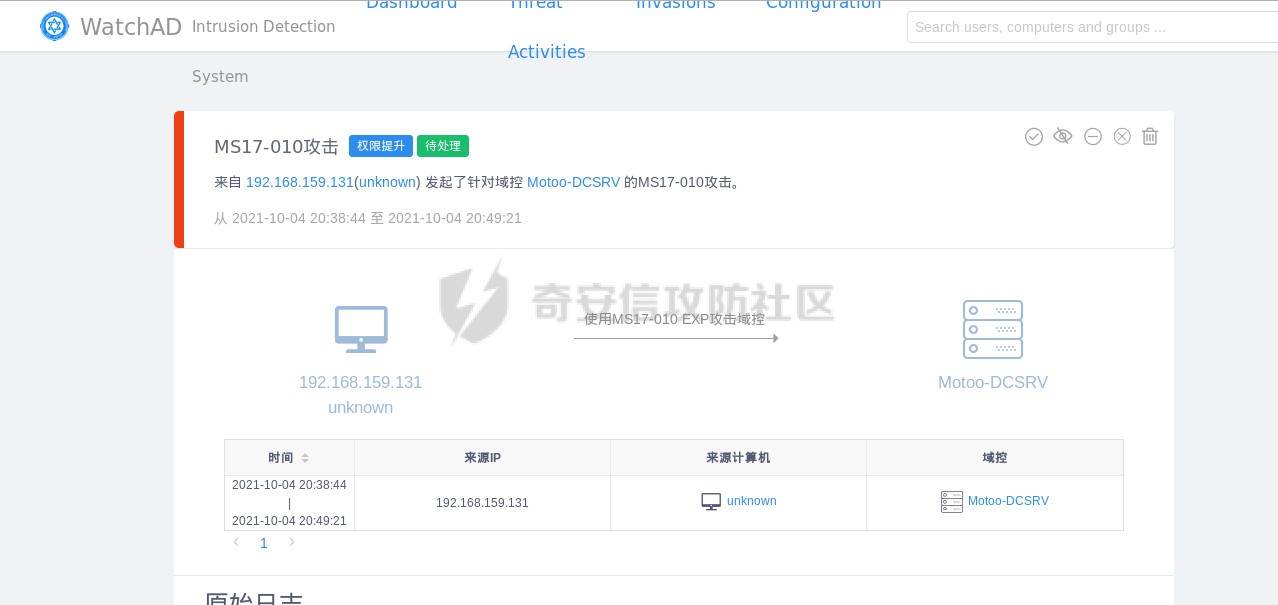Select page 1 in the pagination

pos(264,543)
